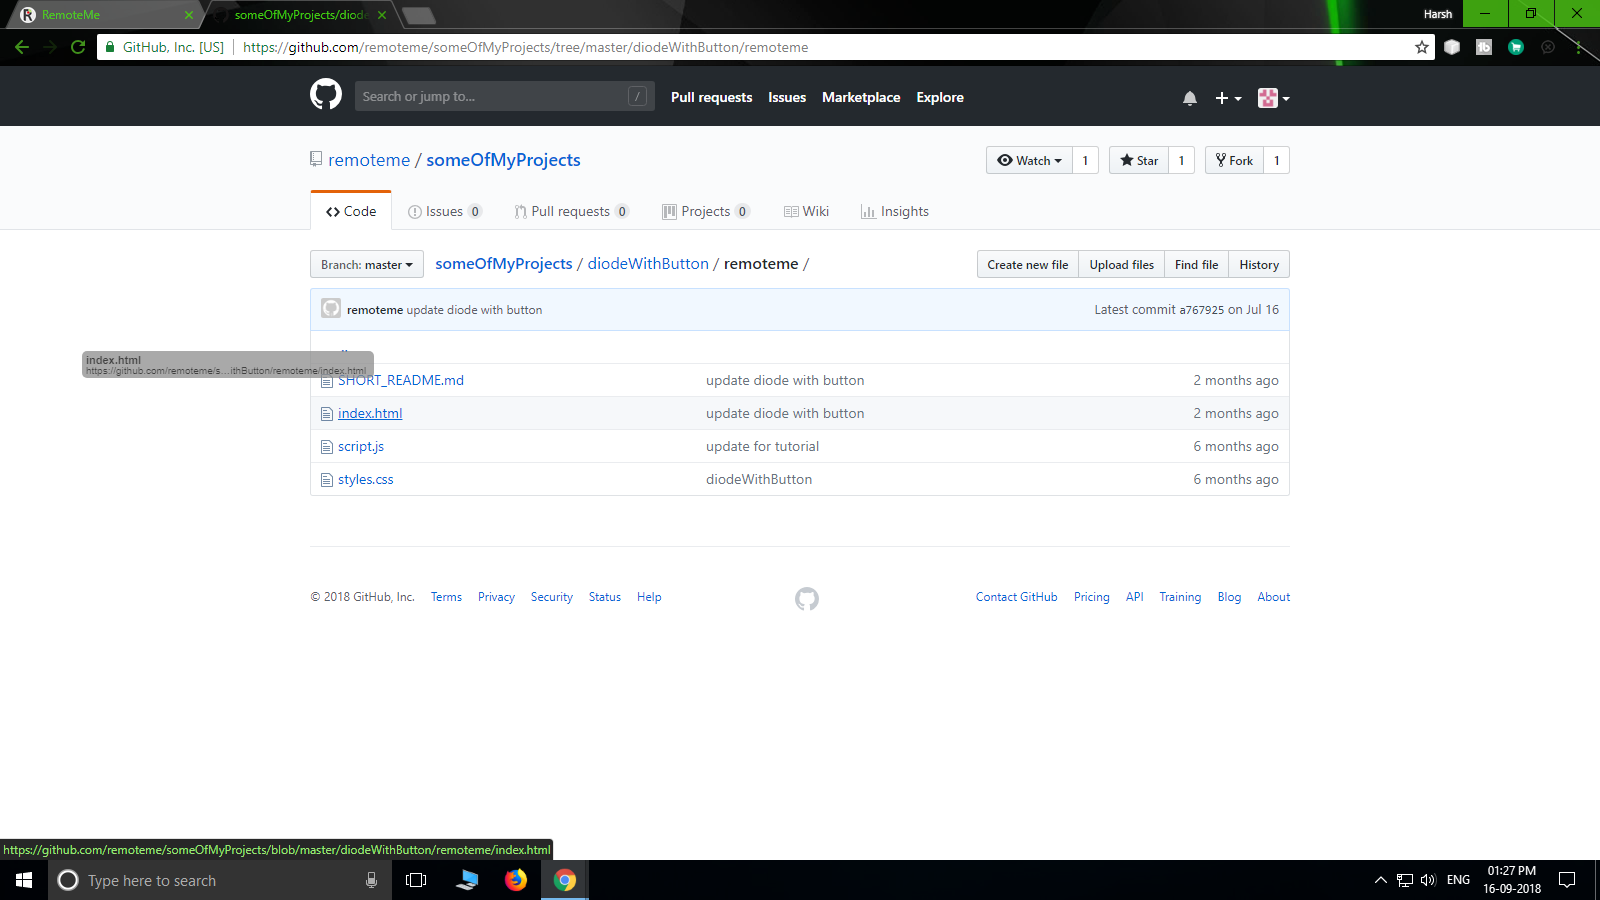Click file icon beside styles.css
This screenshot has width=1600, height=900.
(326, 480)
